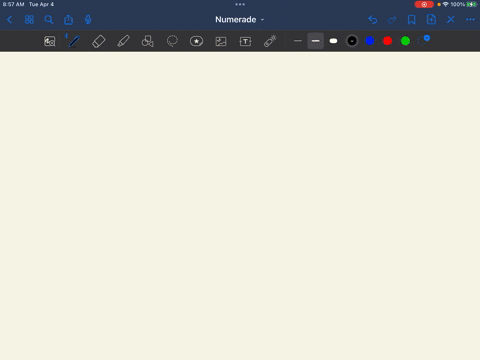The image size is (480, 360).
Task: Select the zoom window tool
Action: pyautogui.click(x=50, y=41)
